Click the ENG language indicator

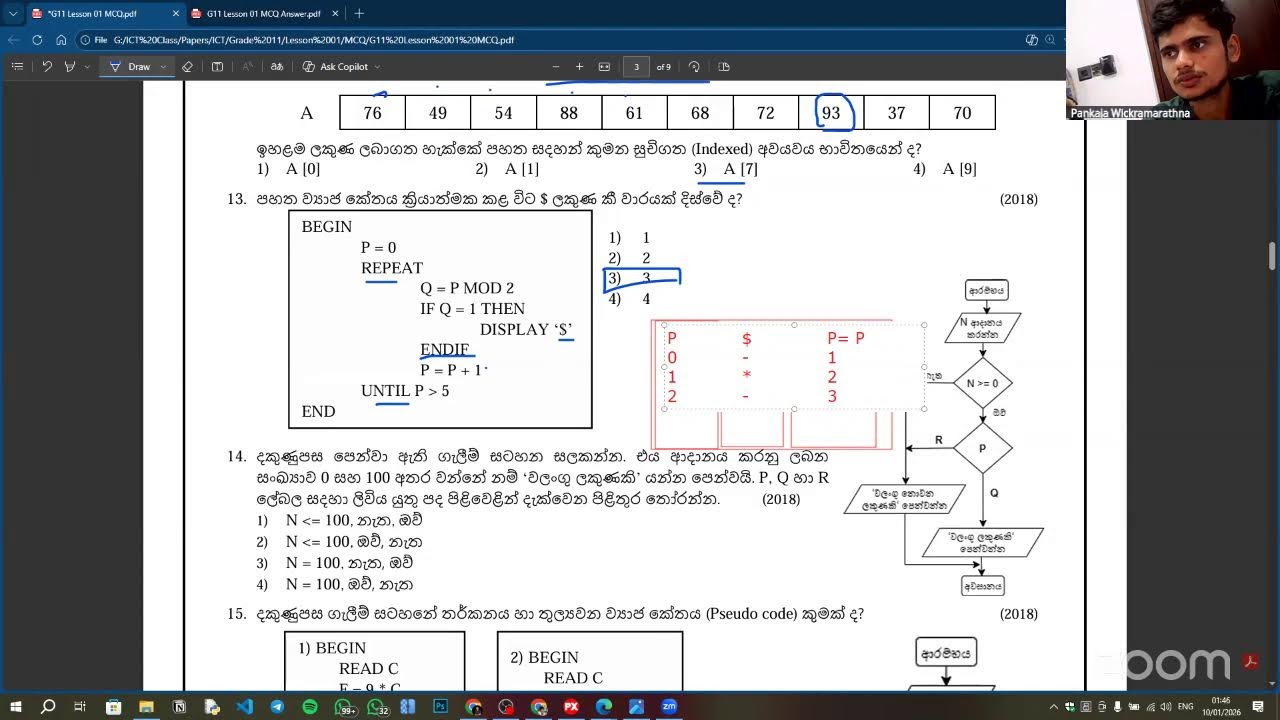1186,707
